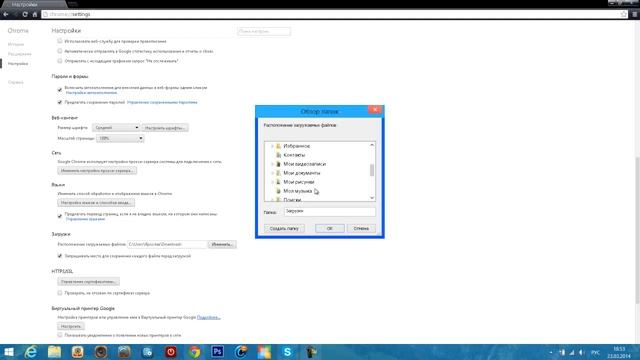The height and width of the screenshot is (360, 640).
Task: Click settings search field
Action: click(x=264, y=31)
